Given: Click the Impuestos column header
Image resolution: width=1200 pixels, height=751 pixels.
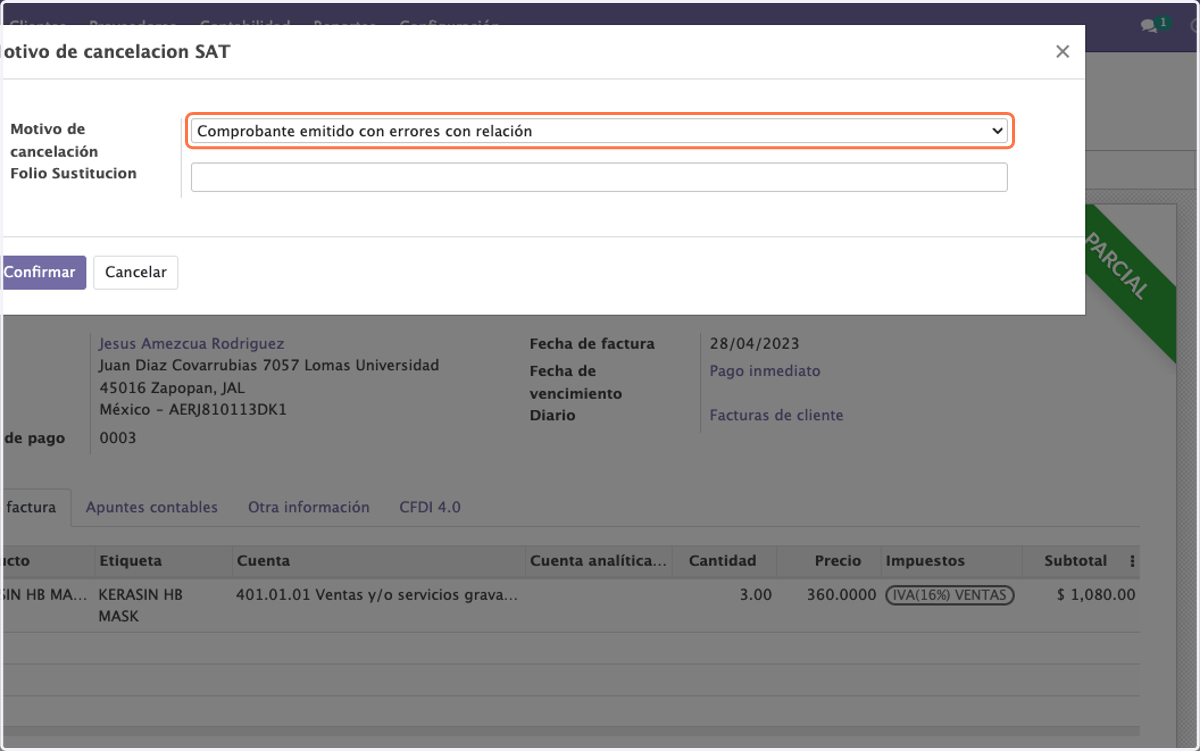Looking at the screenshot, I should pos(951,561).
